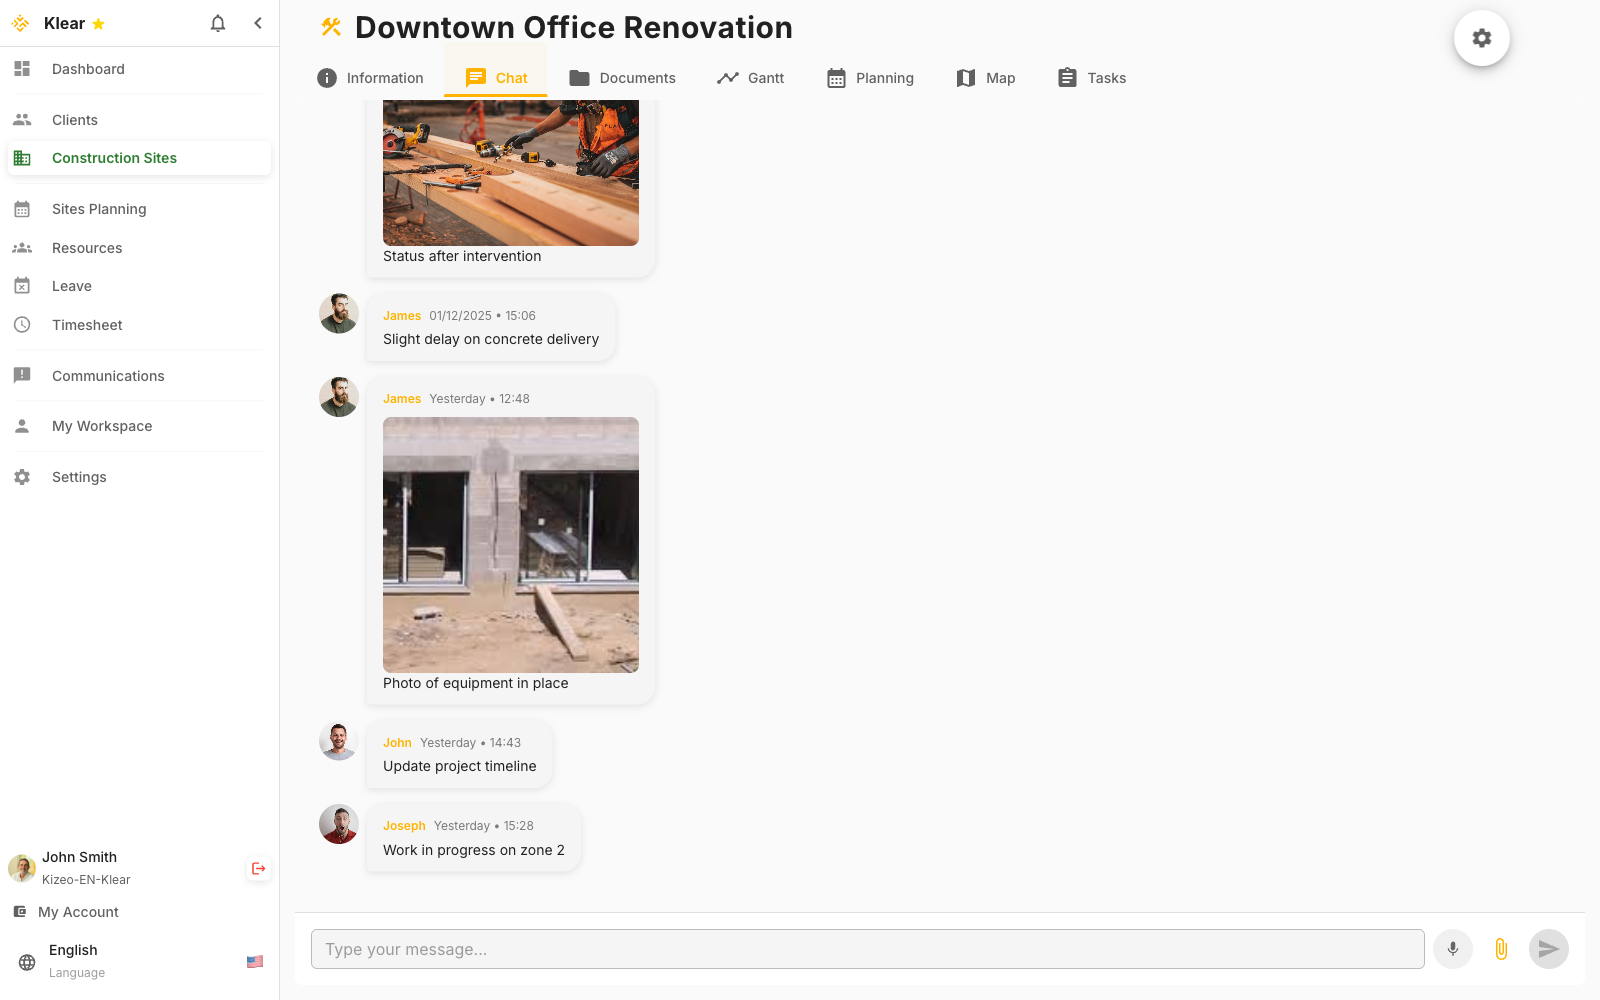1600x1000 pixels.
Task: Open My Account
Action: point(78,911)
